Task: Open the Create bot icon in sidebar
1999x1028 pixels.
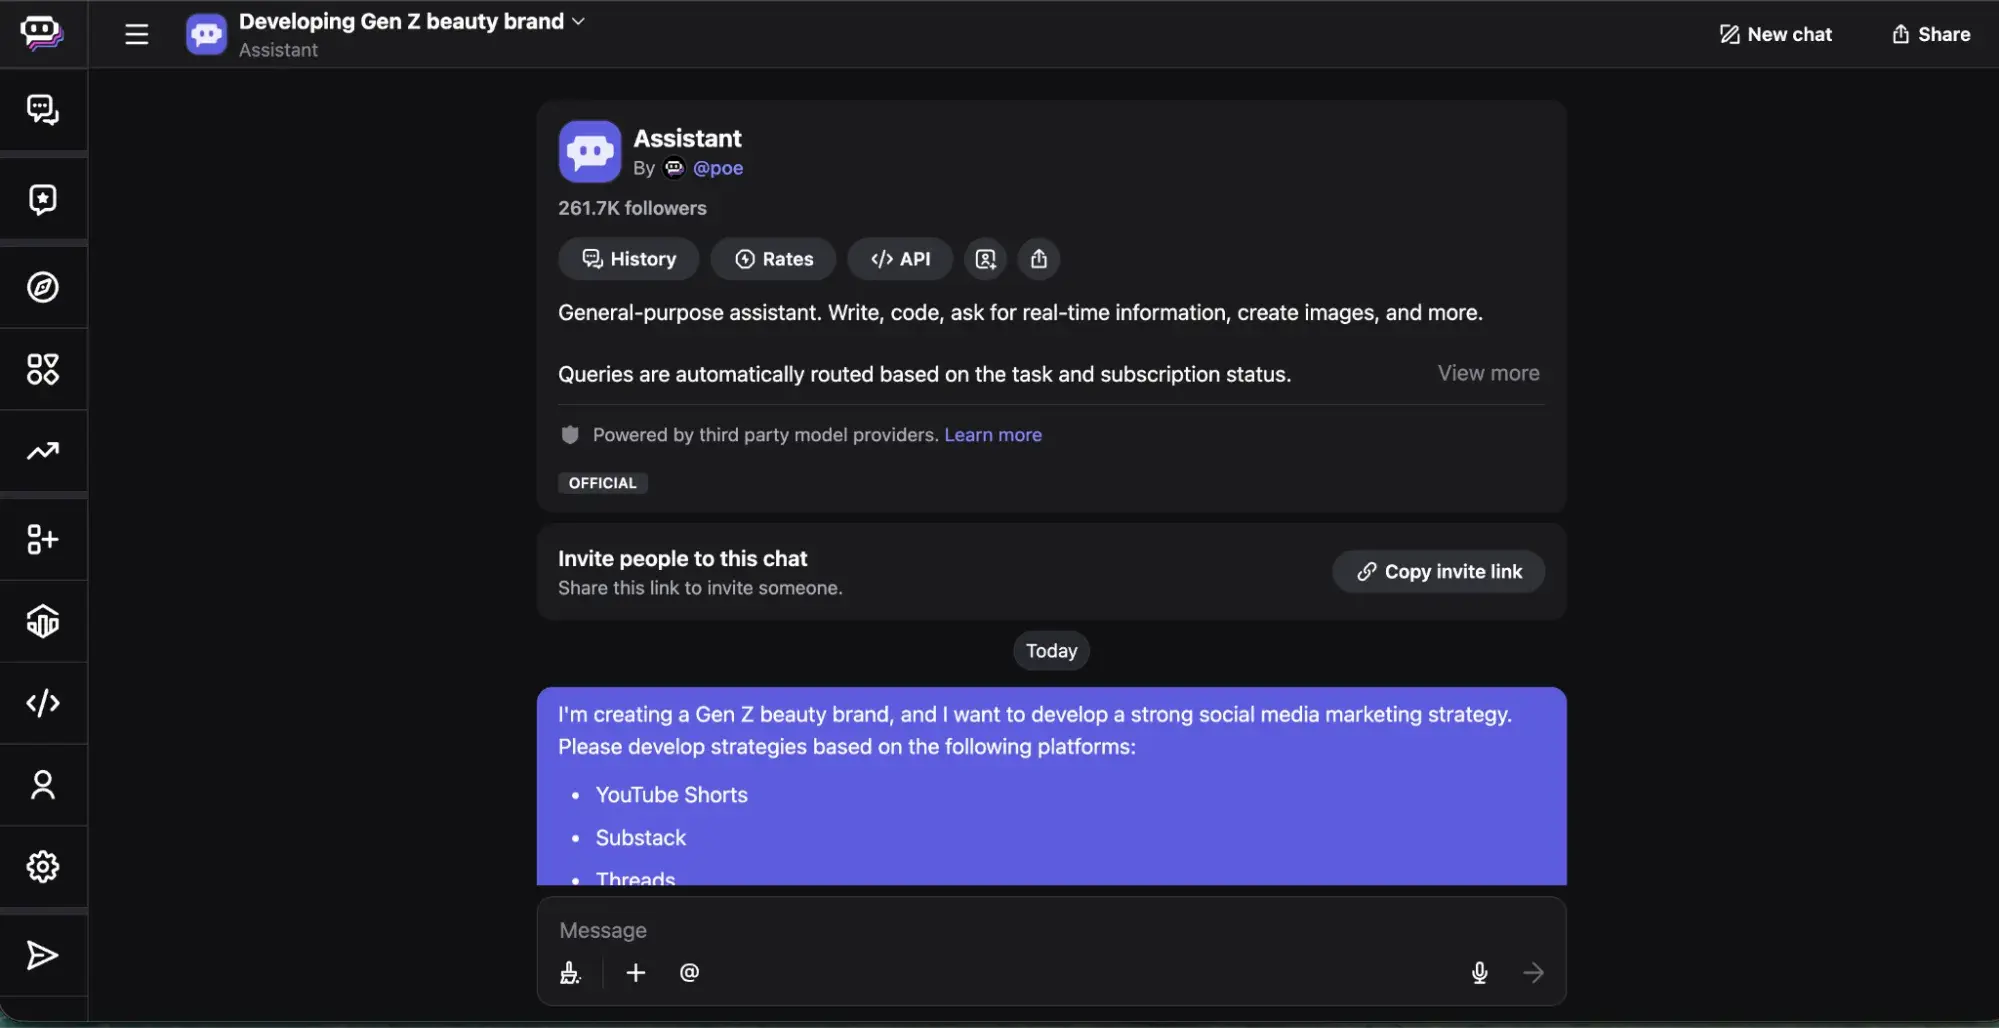Action: [41, 539]
